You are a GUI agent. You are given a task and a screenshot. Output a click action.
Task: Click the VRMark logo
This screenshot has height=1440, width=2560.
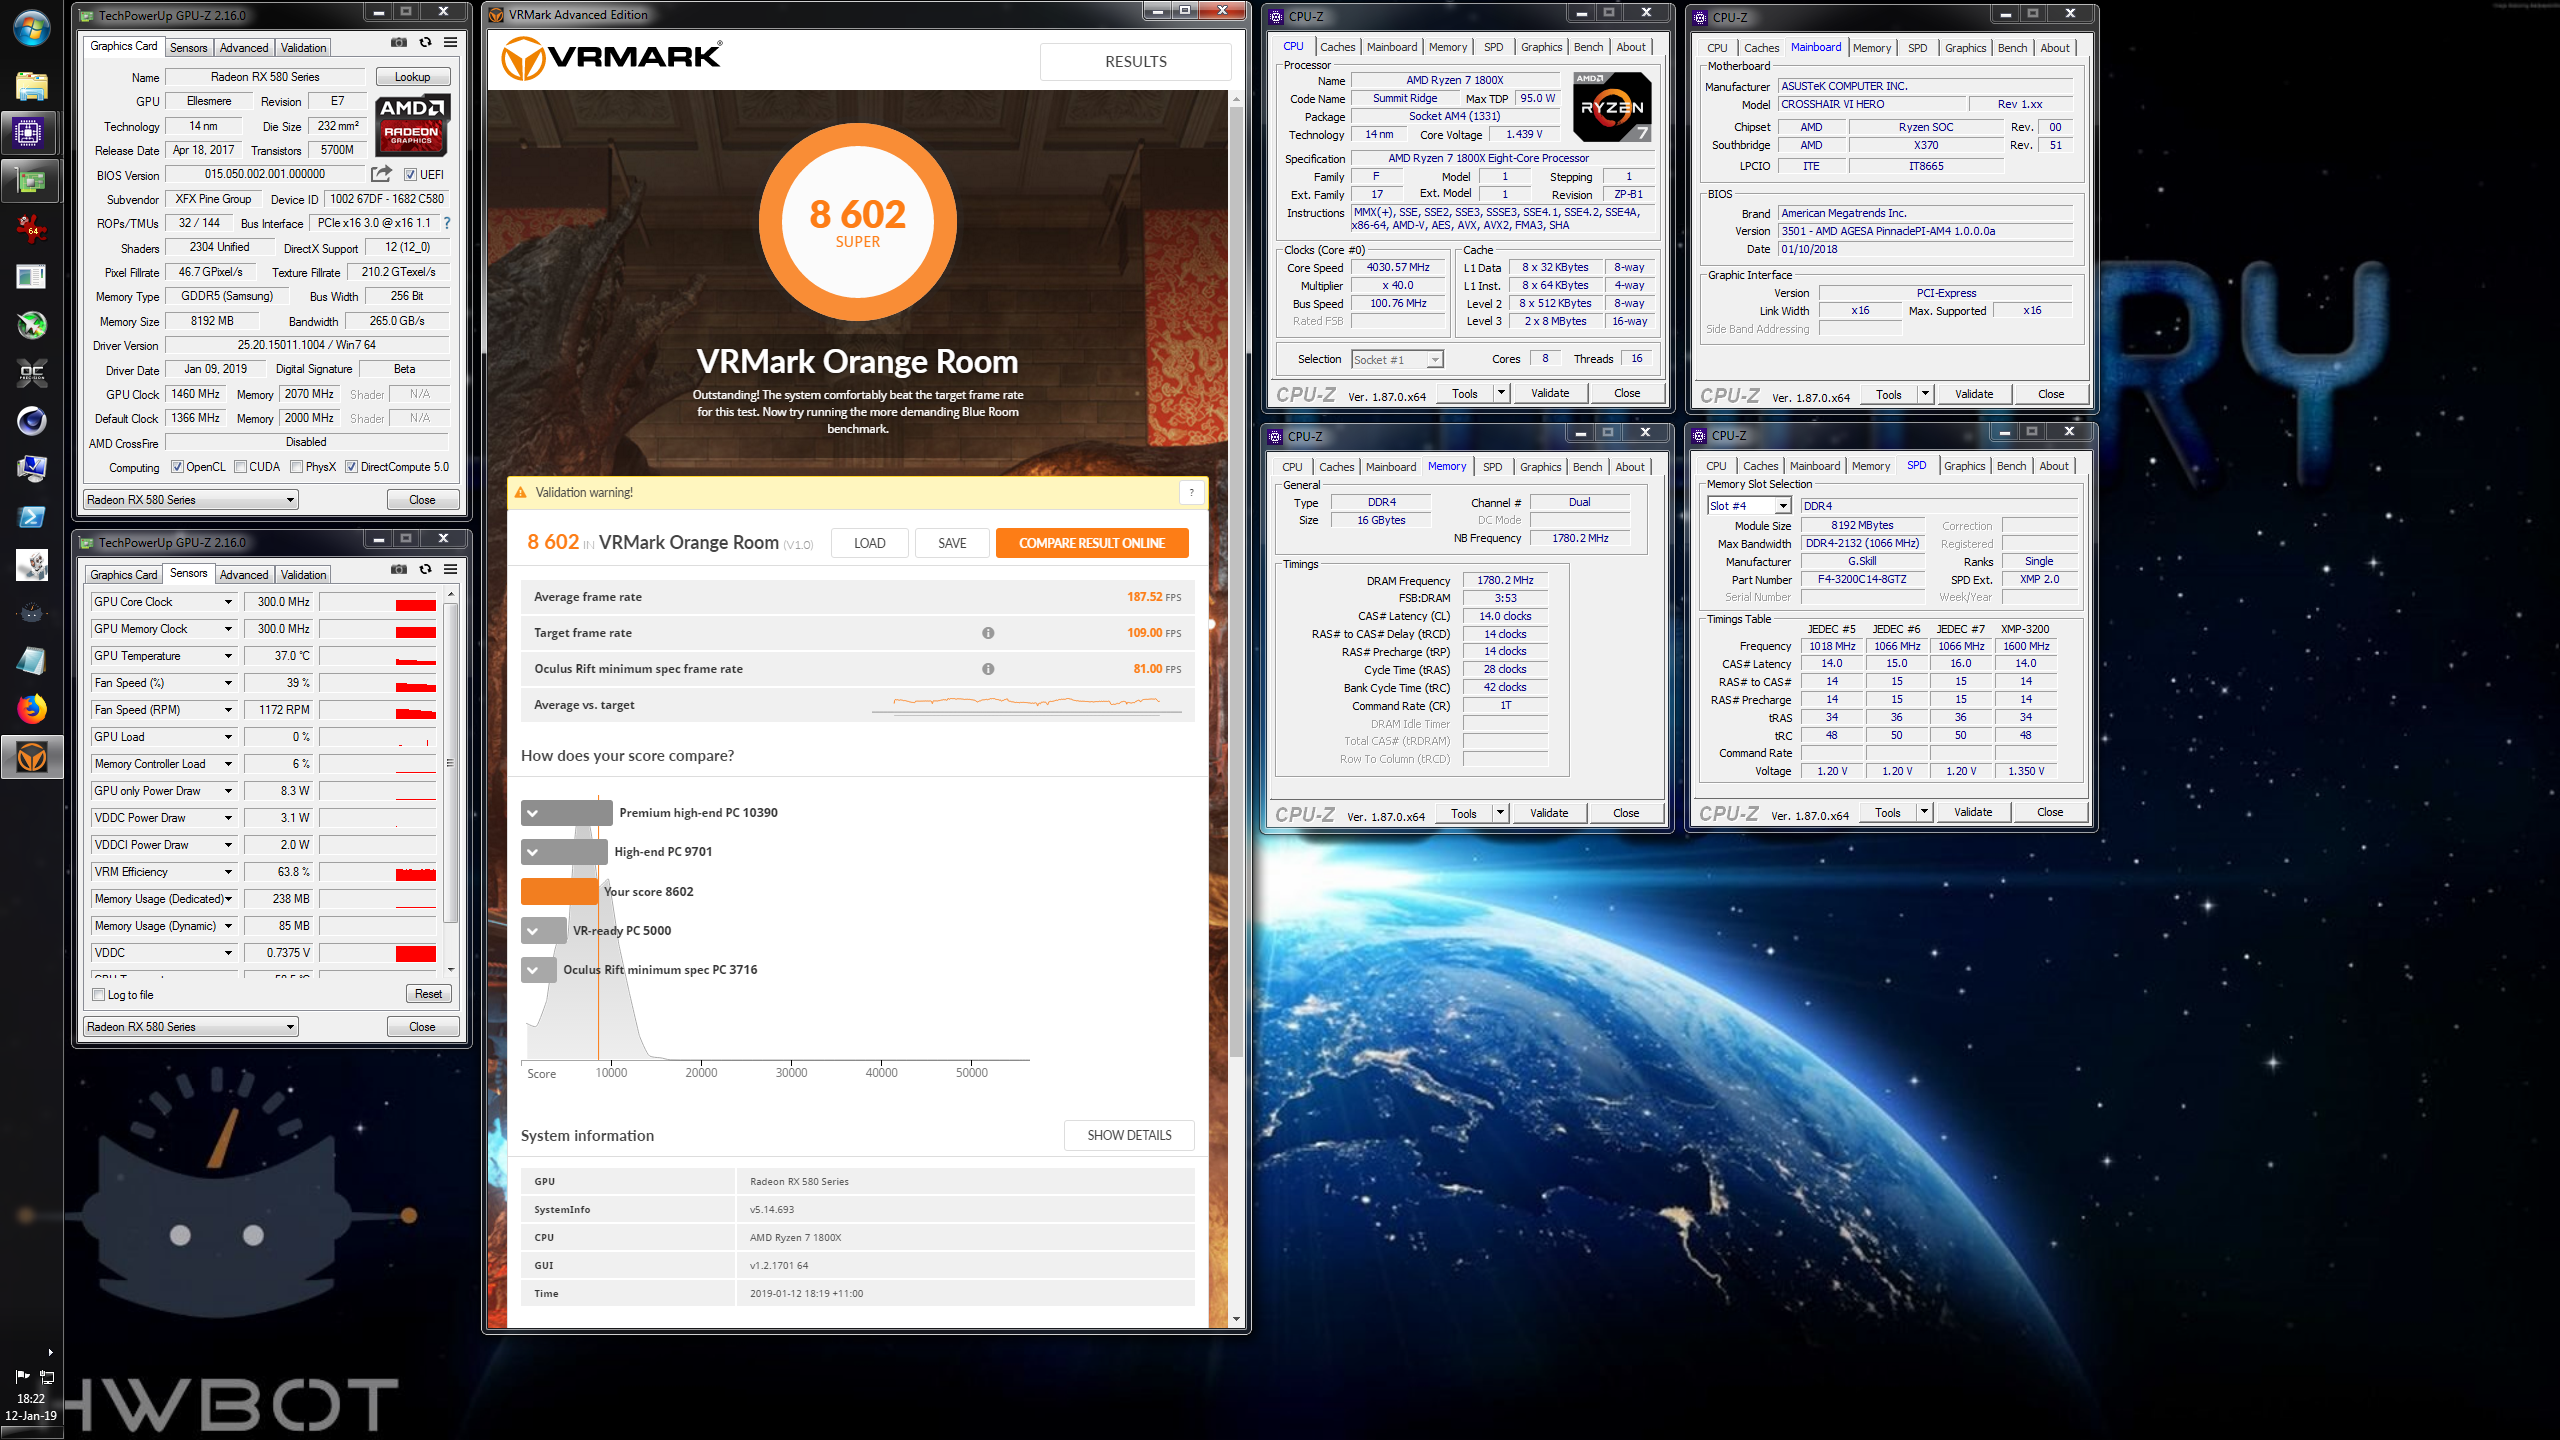611,58
